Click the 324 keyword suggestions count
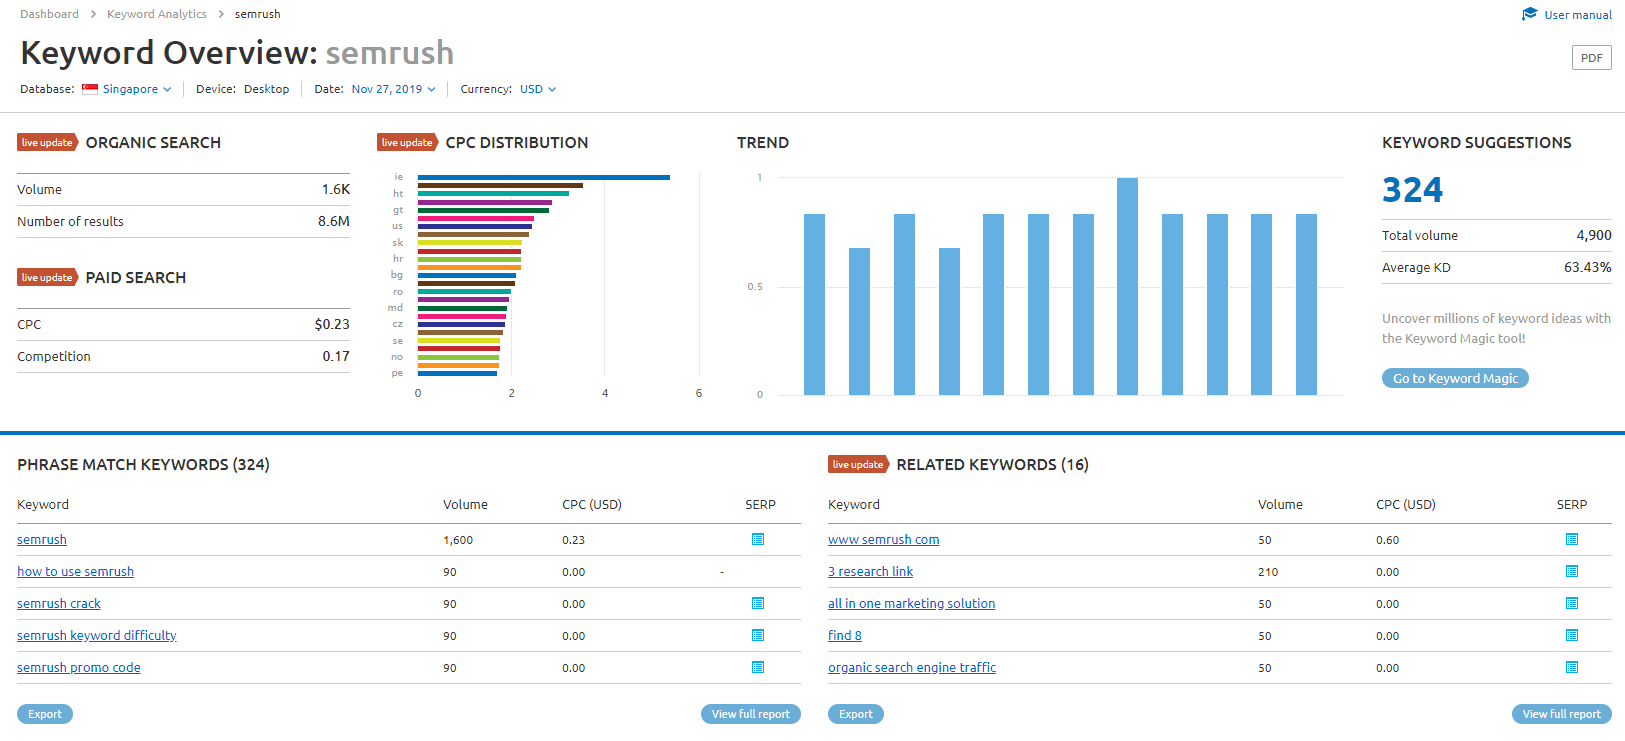This screenshot has height=741, width=1625. (1412, 190)
